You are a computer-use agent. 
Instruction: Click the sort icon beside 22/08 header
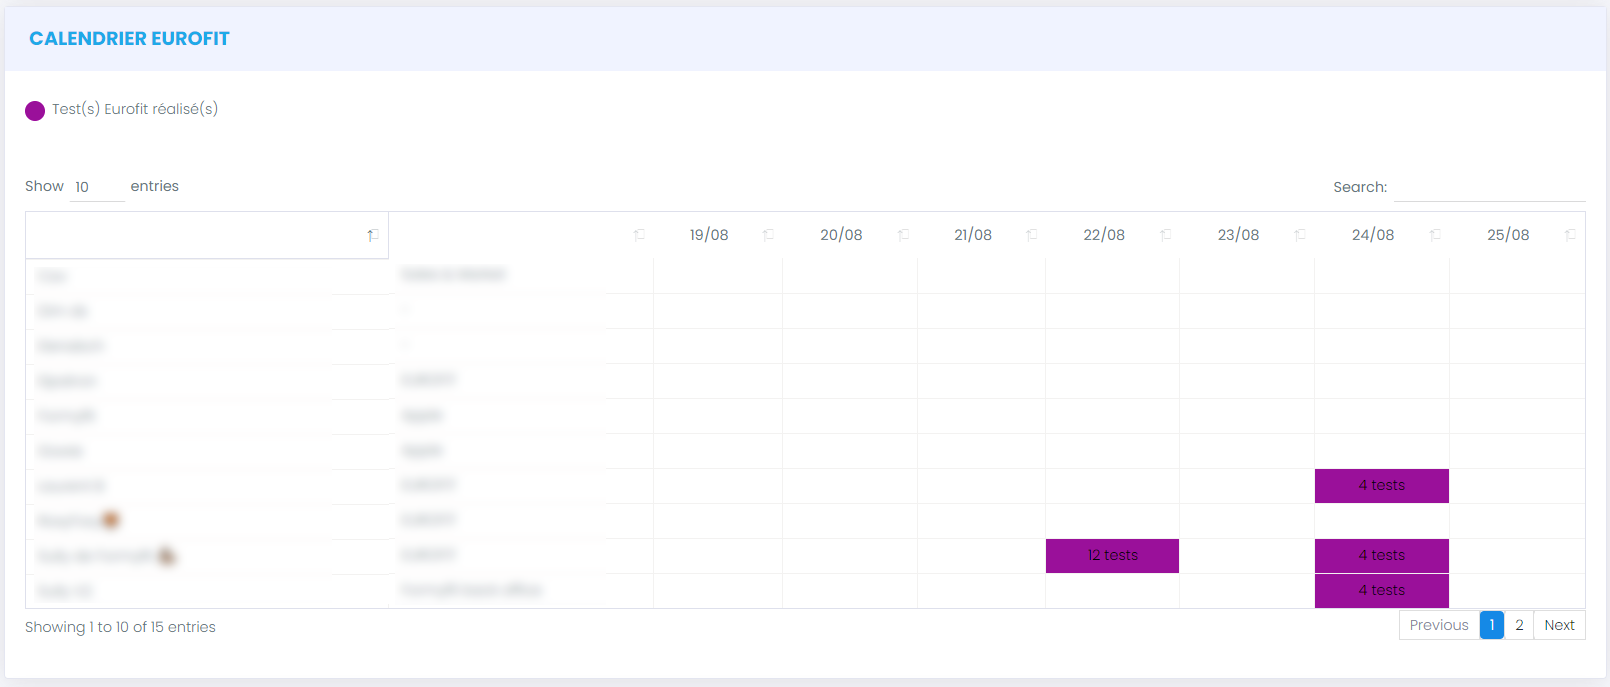click(x=1165, y=235)
